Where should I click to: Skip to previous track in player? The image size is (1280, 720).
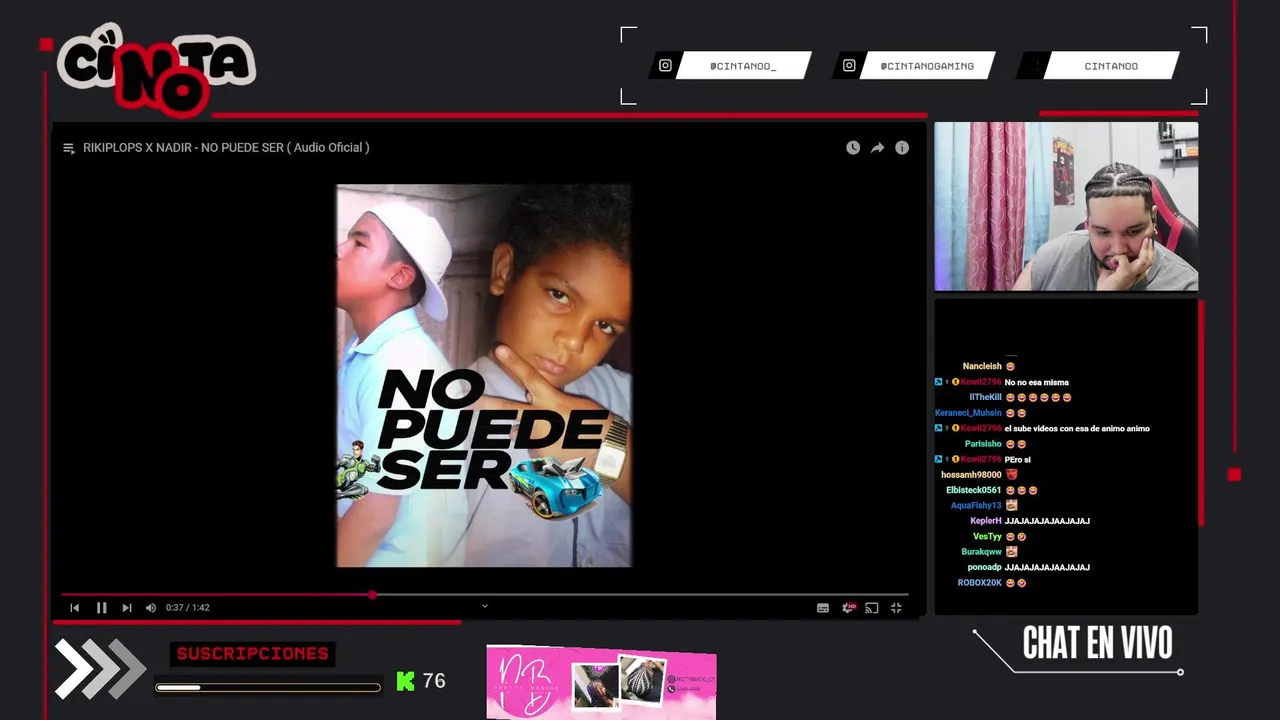click(74, 607)
